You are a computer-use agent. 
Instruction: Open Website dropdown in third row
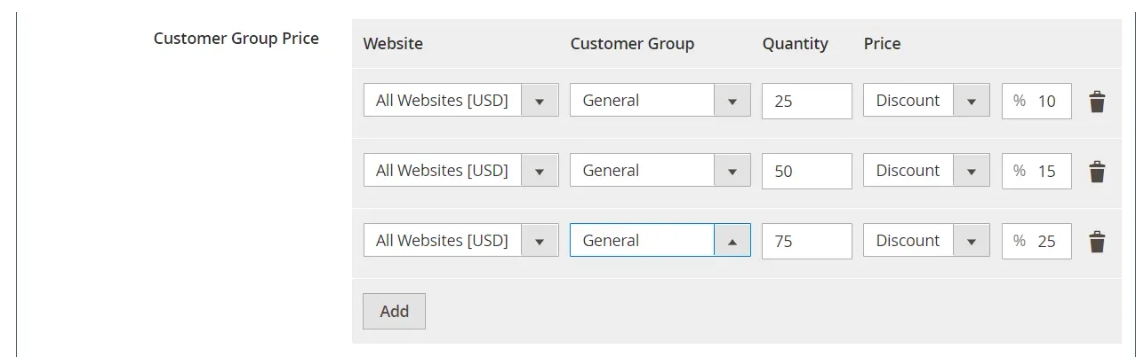click(x=461, y=241)
